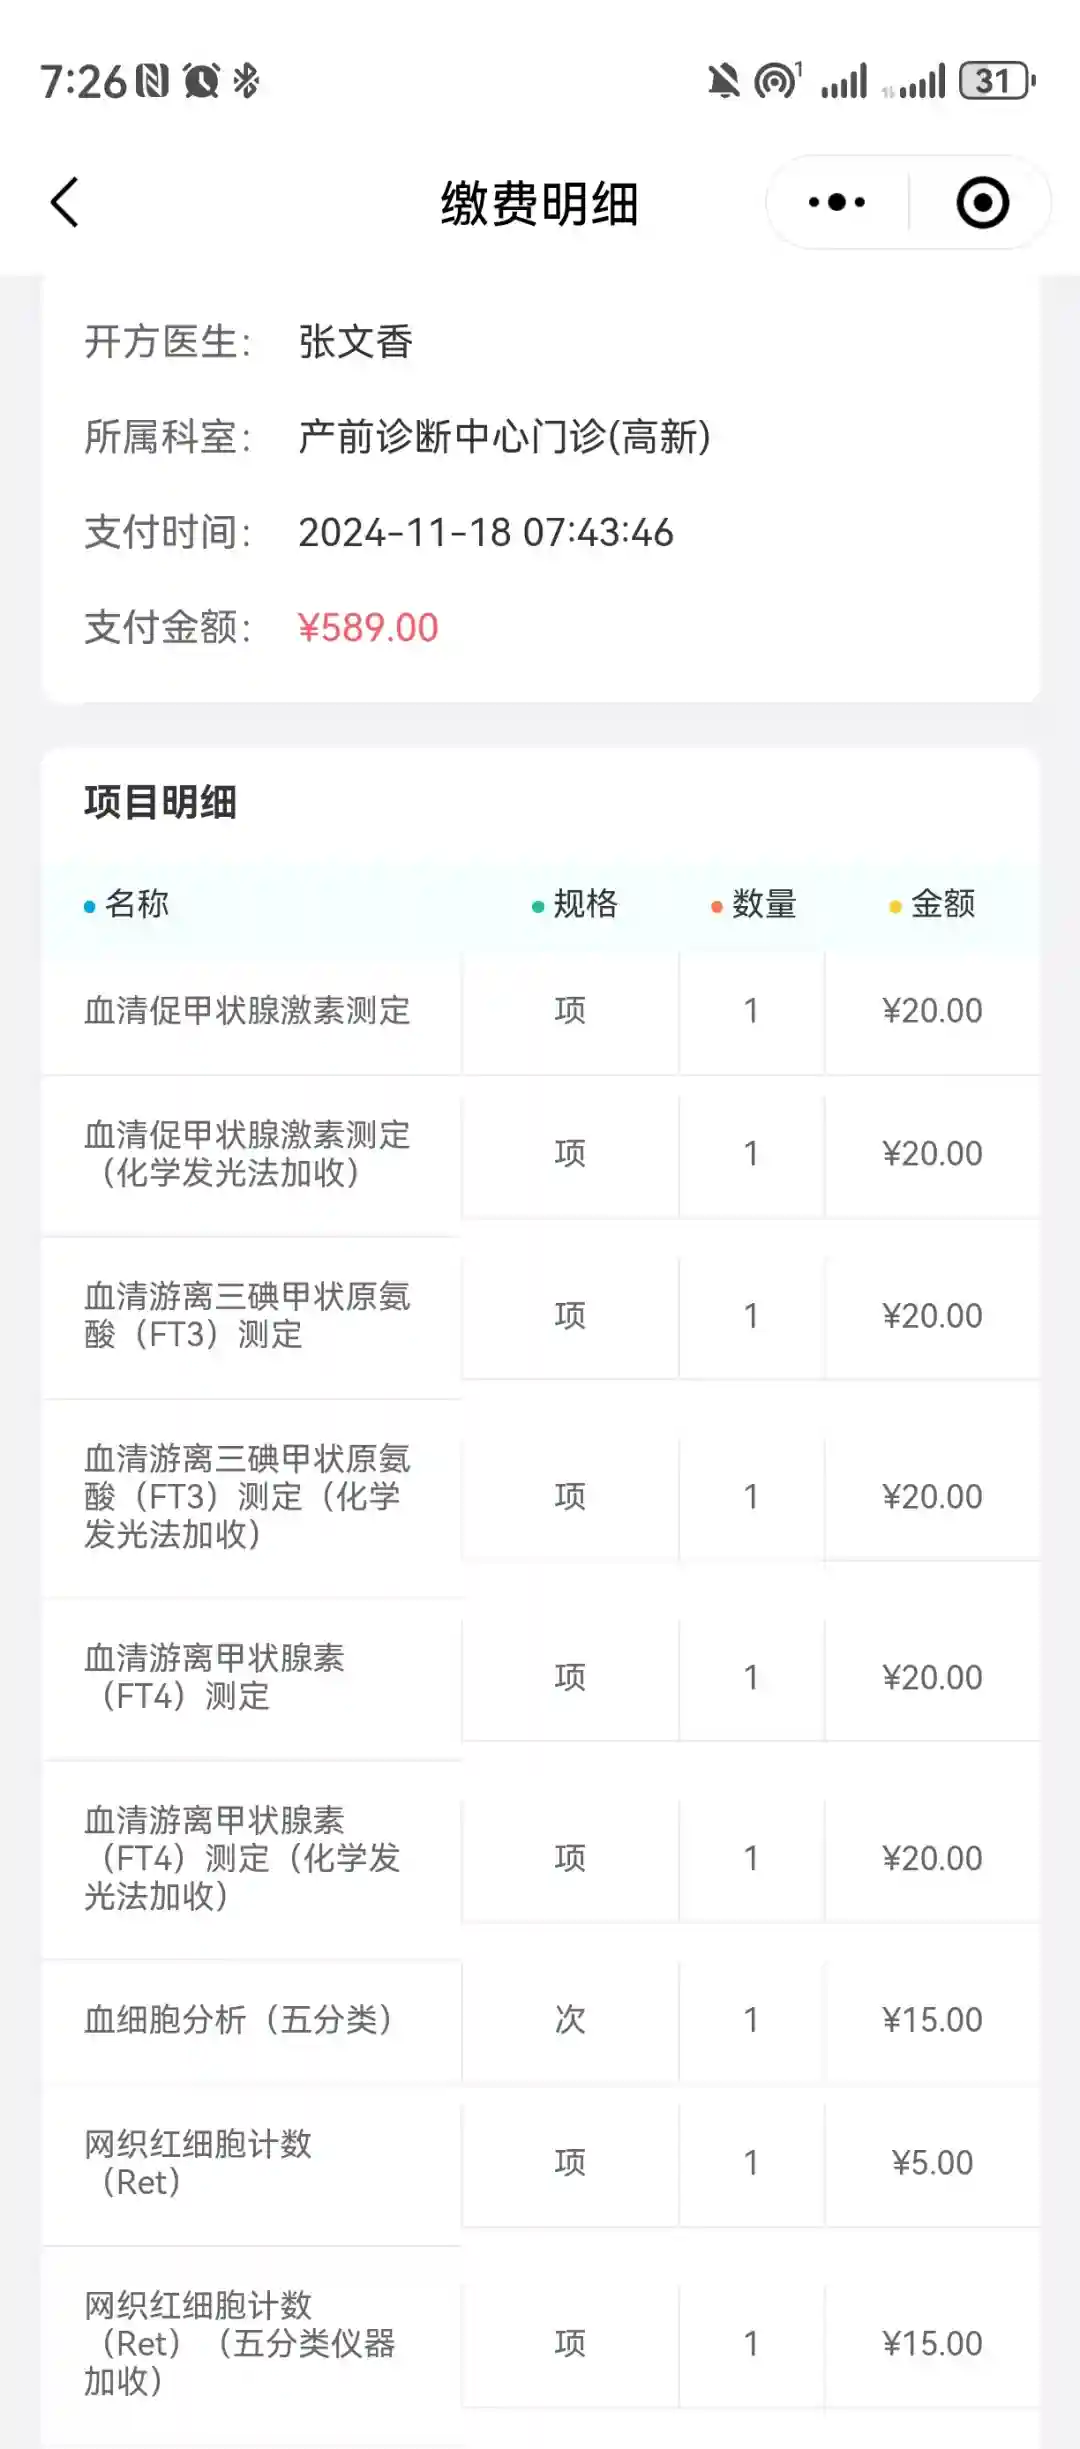Tap the alarm clock status icon
Viewport: 1080px width, 2449px height.
(202, 81)
